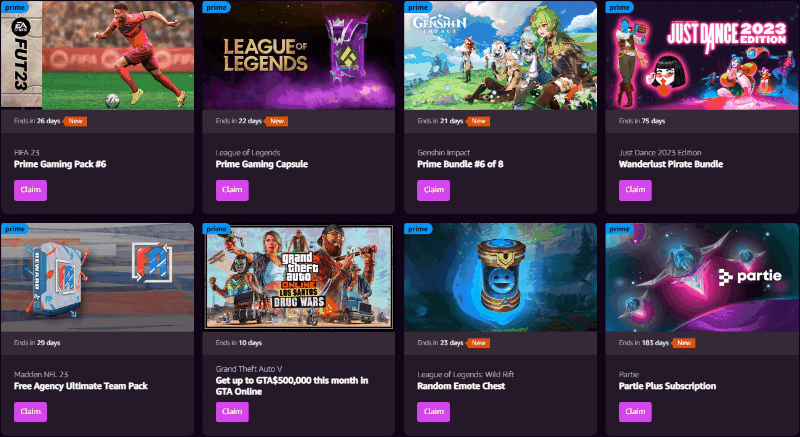Claim the Wanderlust Pirate Bundle
Screen dimensions: 800x437
tap(635, 190)
